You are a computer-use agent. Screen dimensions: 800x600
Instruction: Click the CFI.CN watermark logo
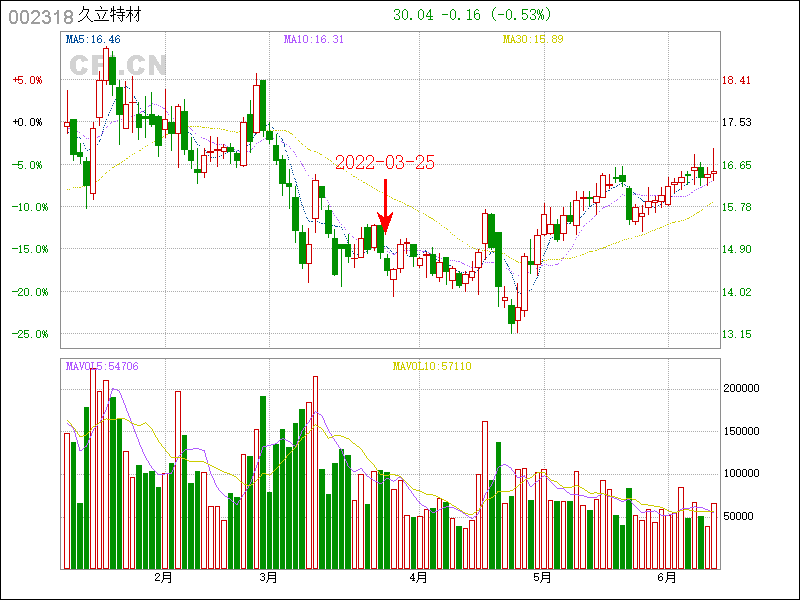click(x=117, y=65)
